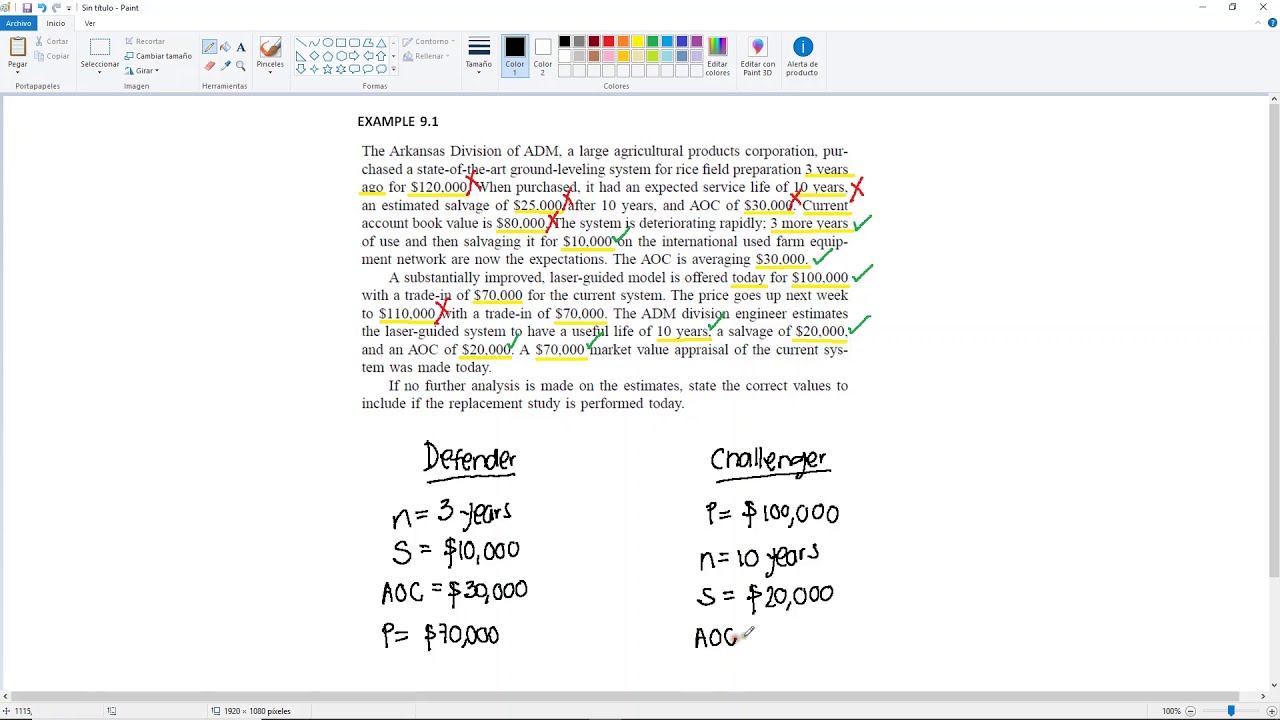Choose the Triangle shape
This screenshot has width=1280, height=720.
(381, 43)
